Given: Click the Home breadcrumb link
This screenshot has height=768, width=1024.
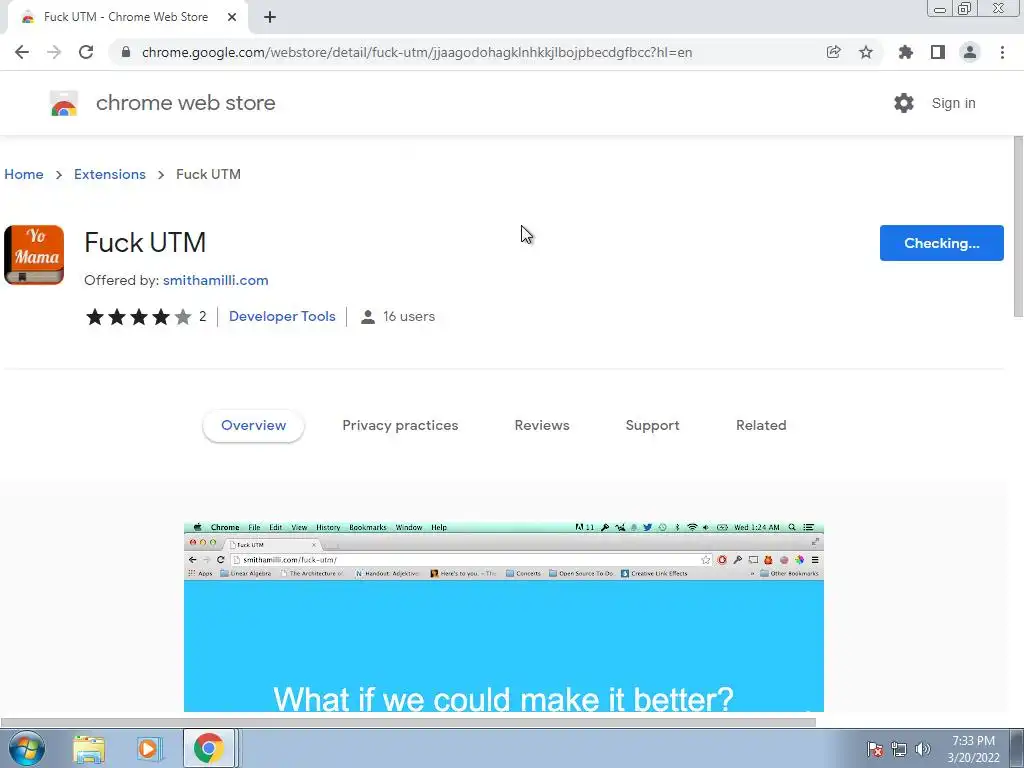Looking at the screenshot, I should pos(24,174).
